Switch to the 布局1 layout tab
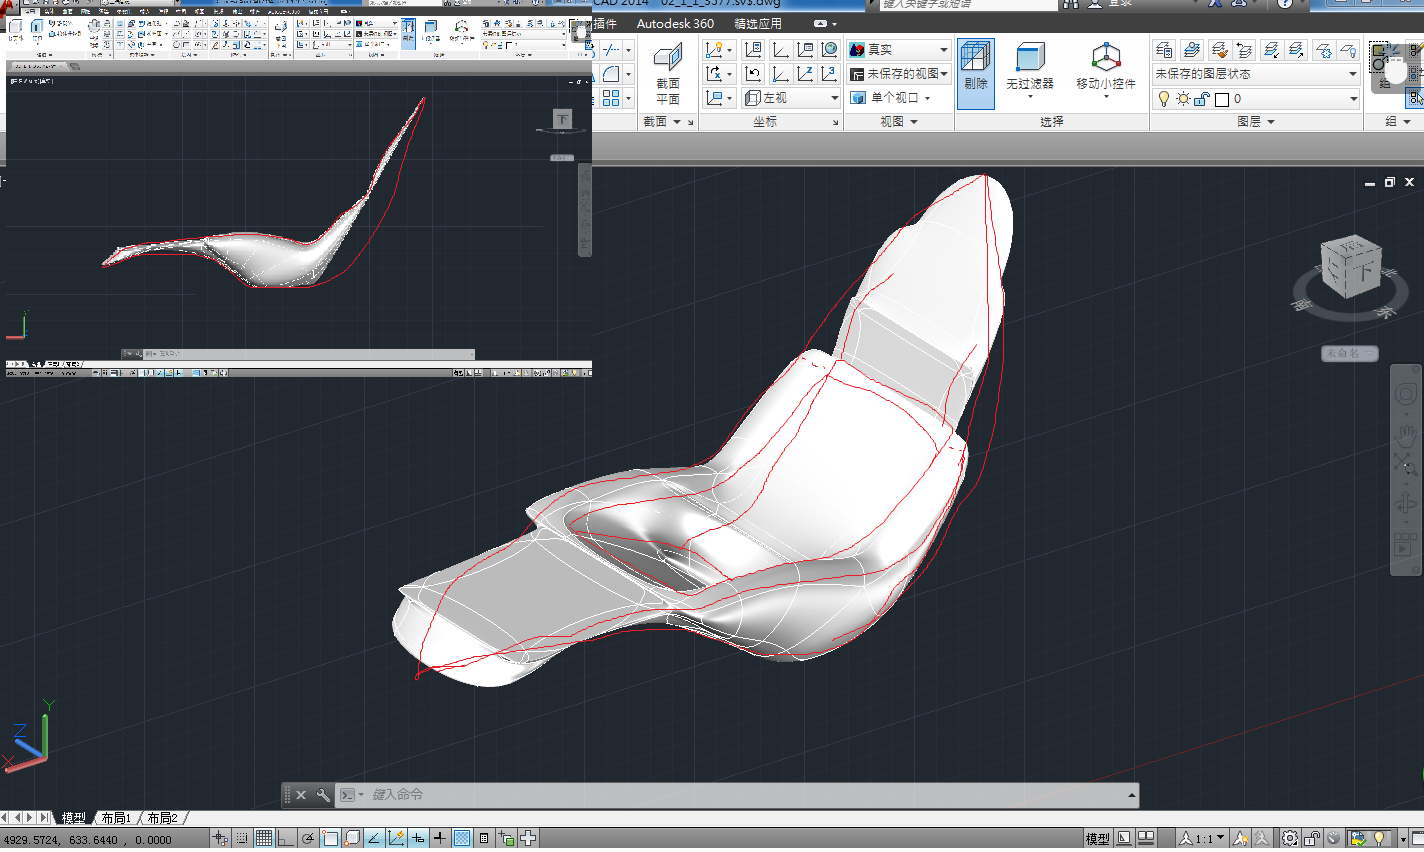The width and height of the screenshot is (1424, 852). tap(116, 818)
